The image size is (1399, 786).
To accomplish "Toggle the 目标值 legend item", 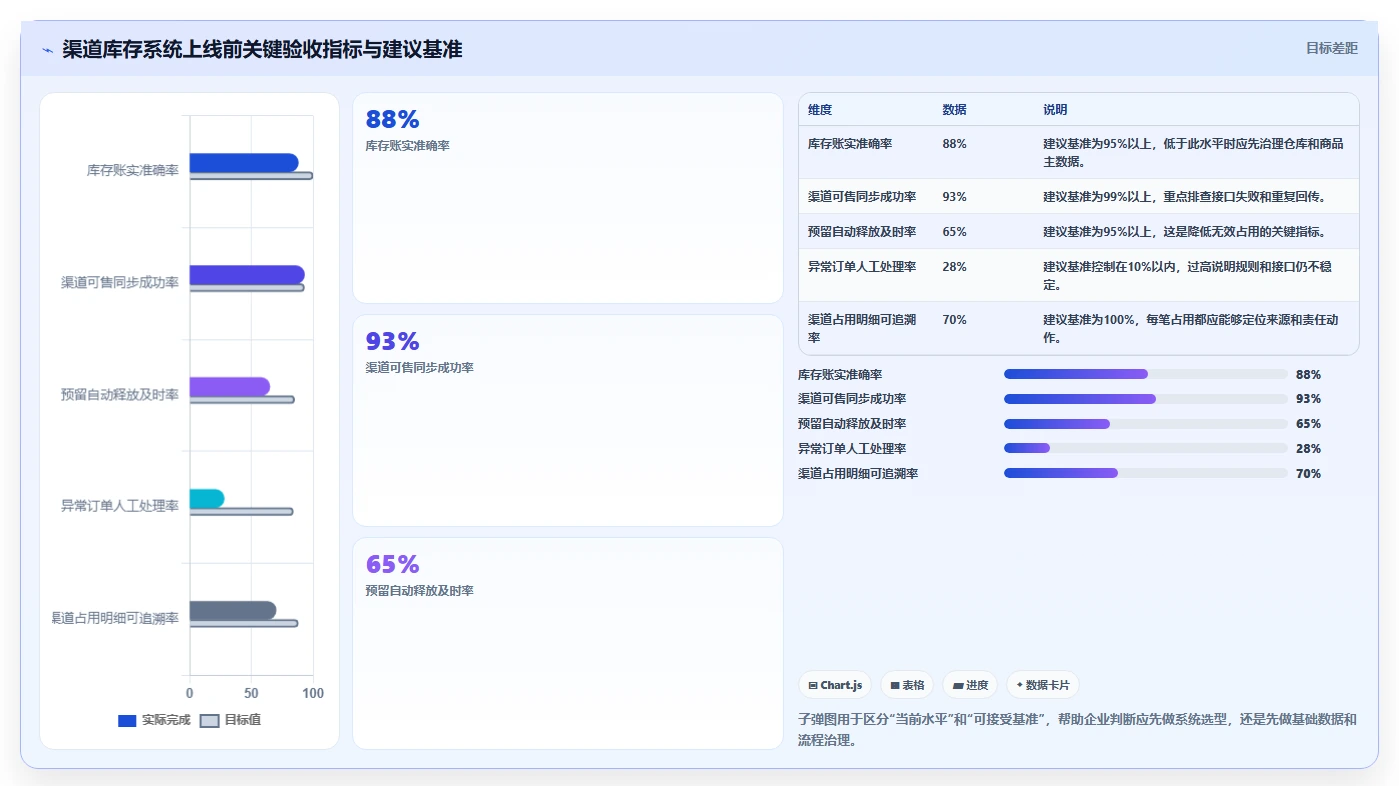I will tap(231, 720).
